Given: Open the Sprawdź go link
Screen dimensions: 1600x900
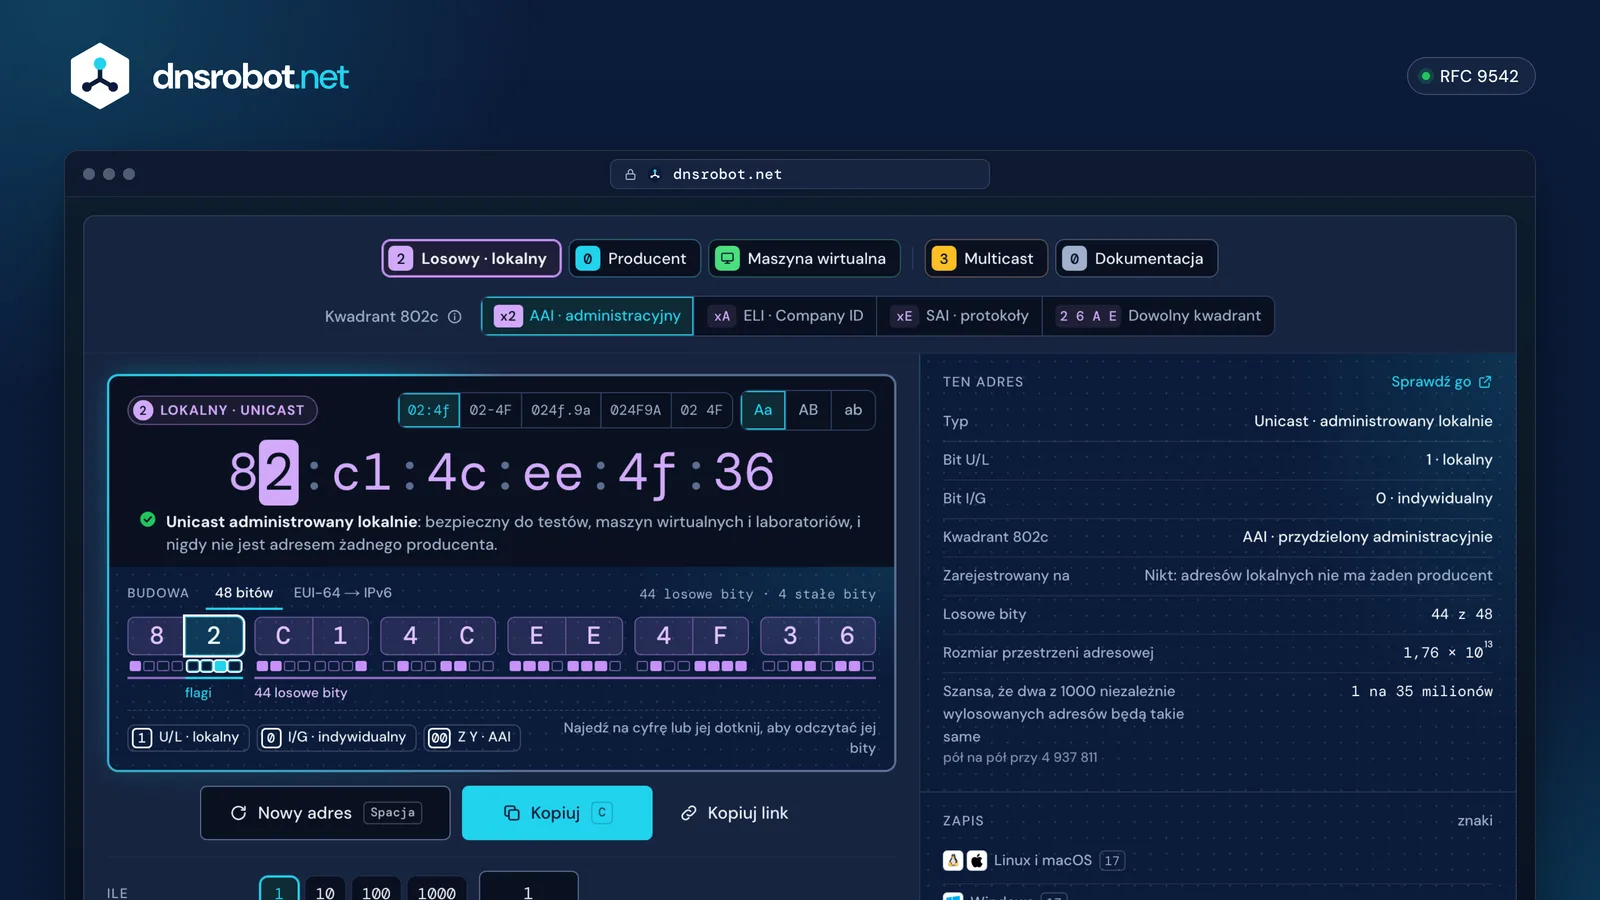Looking at the screenshot, I should tap(1441, 382).
